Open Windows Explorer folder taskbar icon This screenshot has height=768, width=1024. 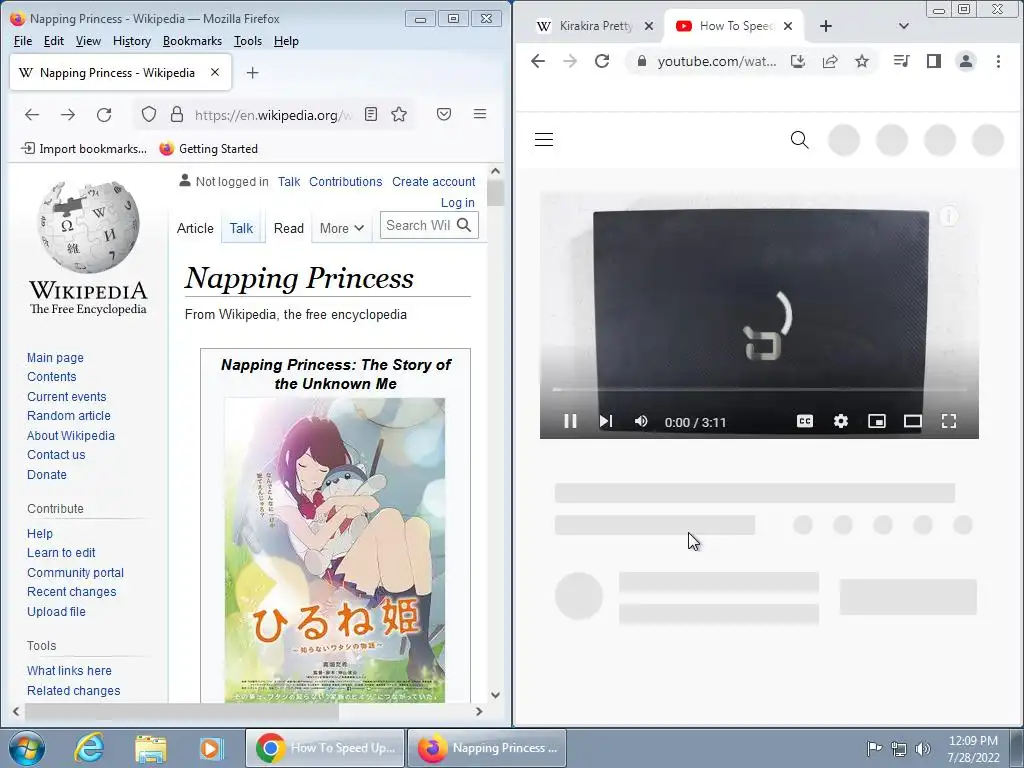pyautogui.click(x=150, y=748)
